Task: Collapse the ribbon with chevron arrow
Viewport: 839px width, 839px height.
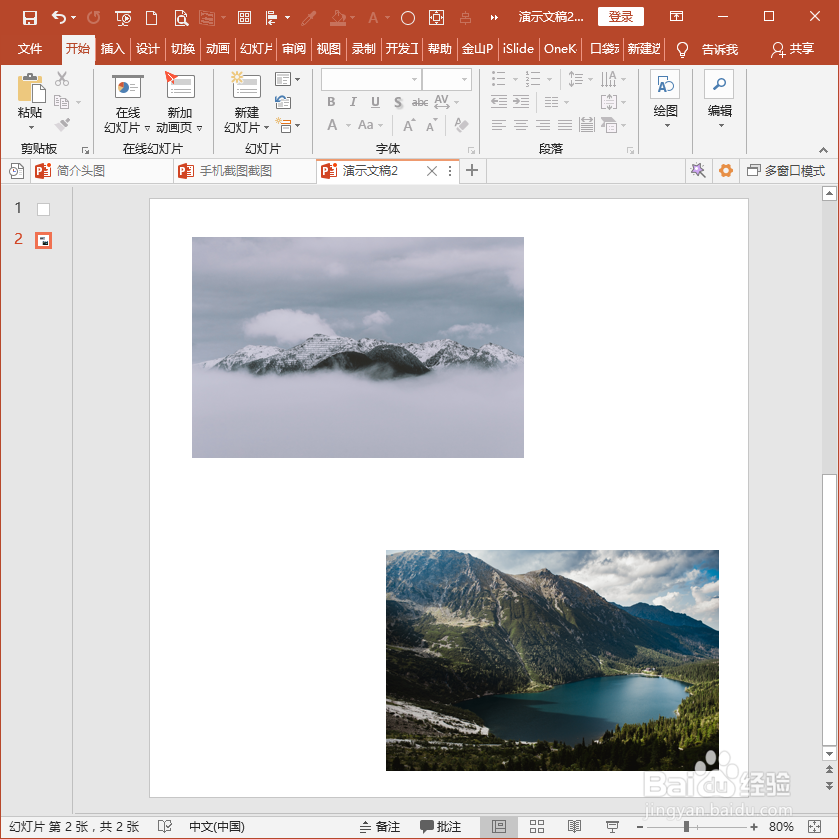Action: click(x=823, y=150)
